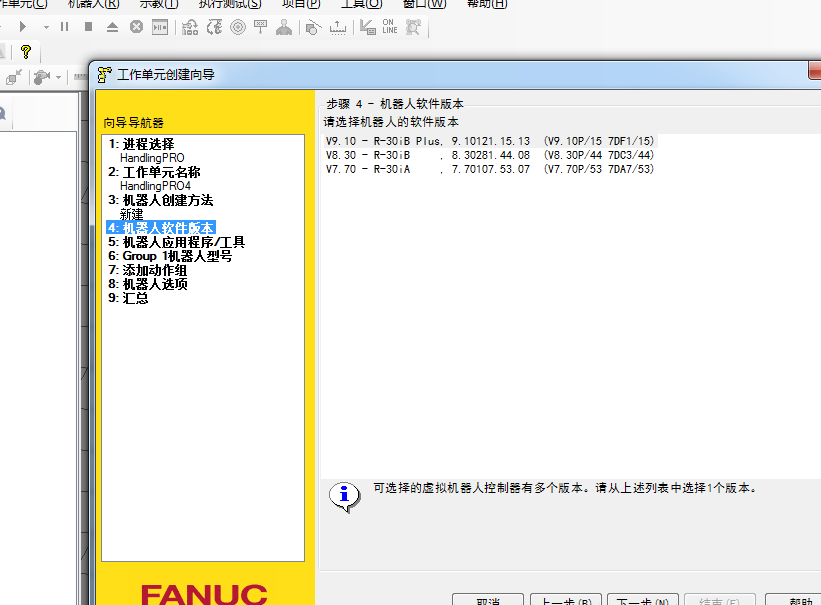Screen dimensions: 821x605
Task: Go to wizard step 8: 机器人选项
Action: click(x=148, y=284)
